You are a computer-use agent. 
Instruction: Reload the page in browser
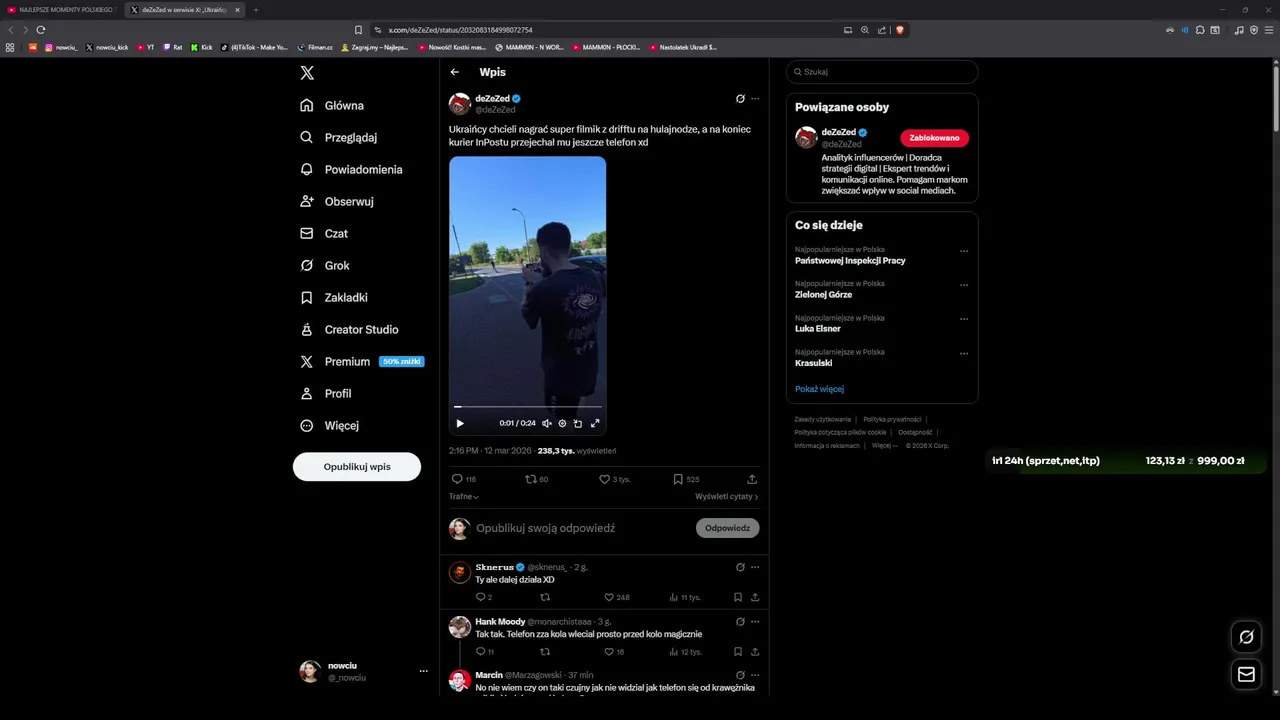pyautogui.click(x=41, y=30)
